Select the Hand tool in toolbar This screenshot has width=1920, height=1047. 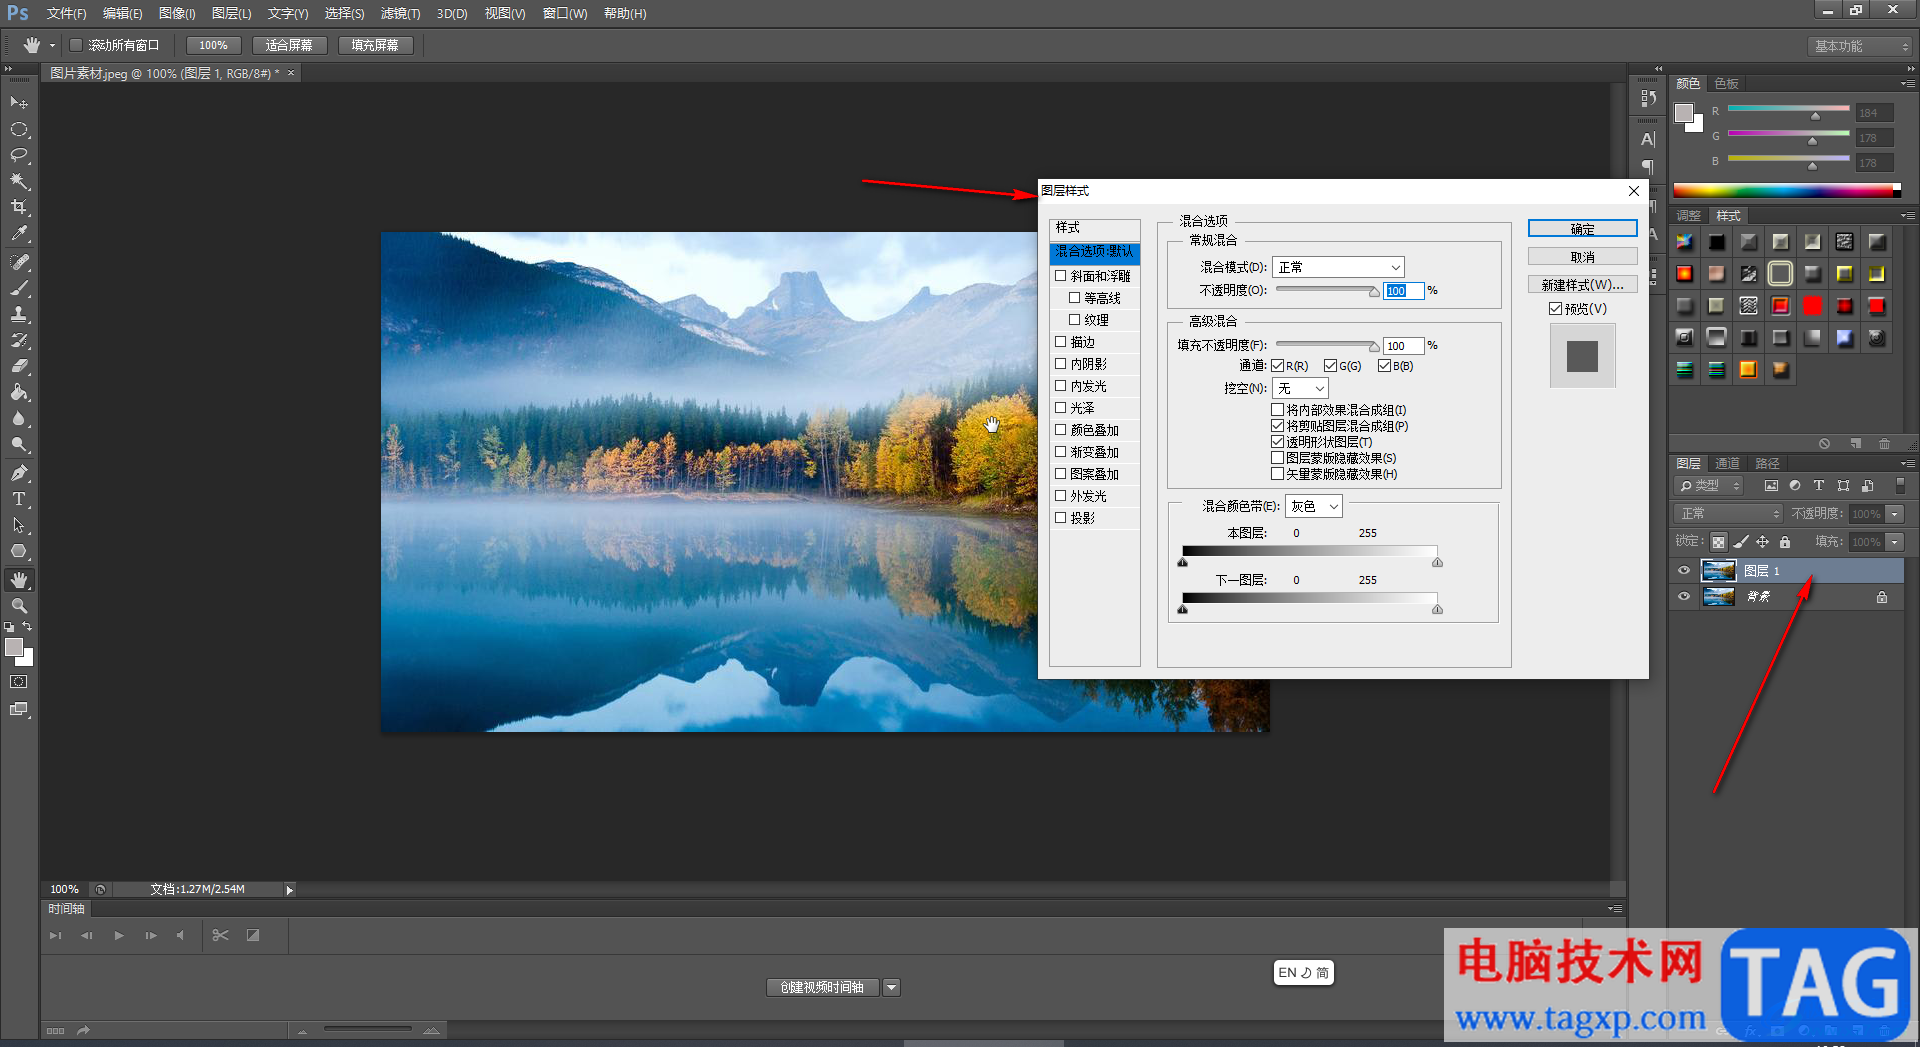coord(19,580)
